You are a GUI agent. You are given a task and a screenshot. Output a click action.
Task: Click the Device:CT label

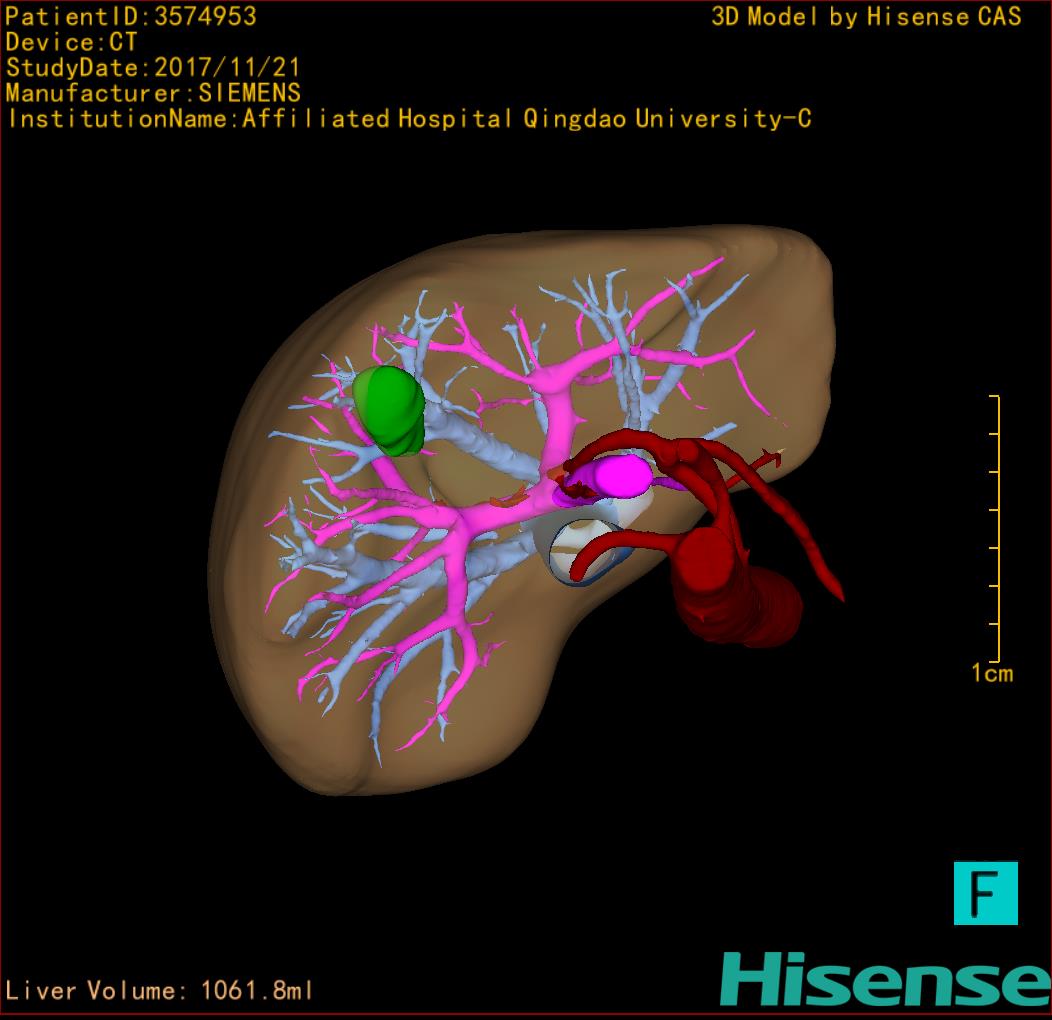coord(71,43)
